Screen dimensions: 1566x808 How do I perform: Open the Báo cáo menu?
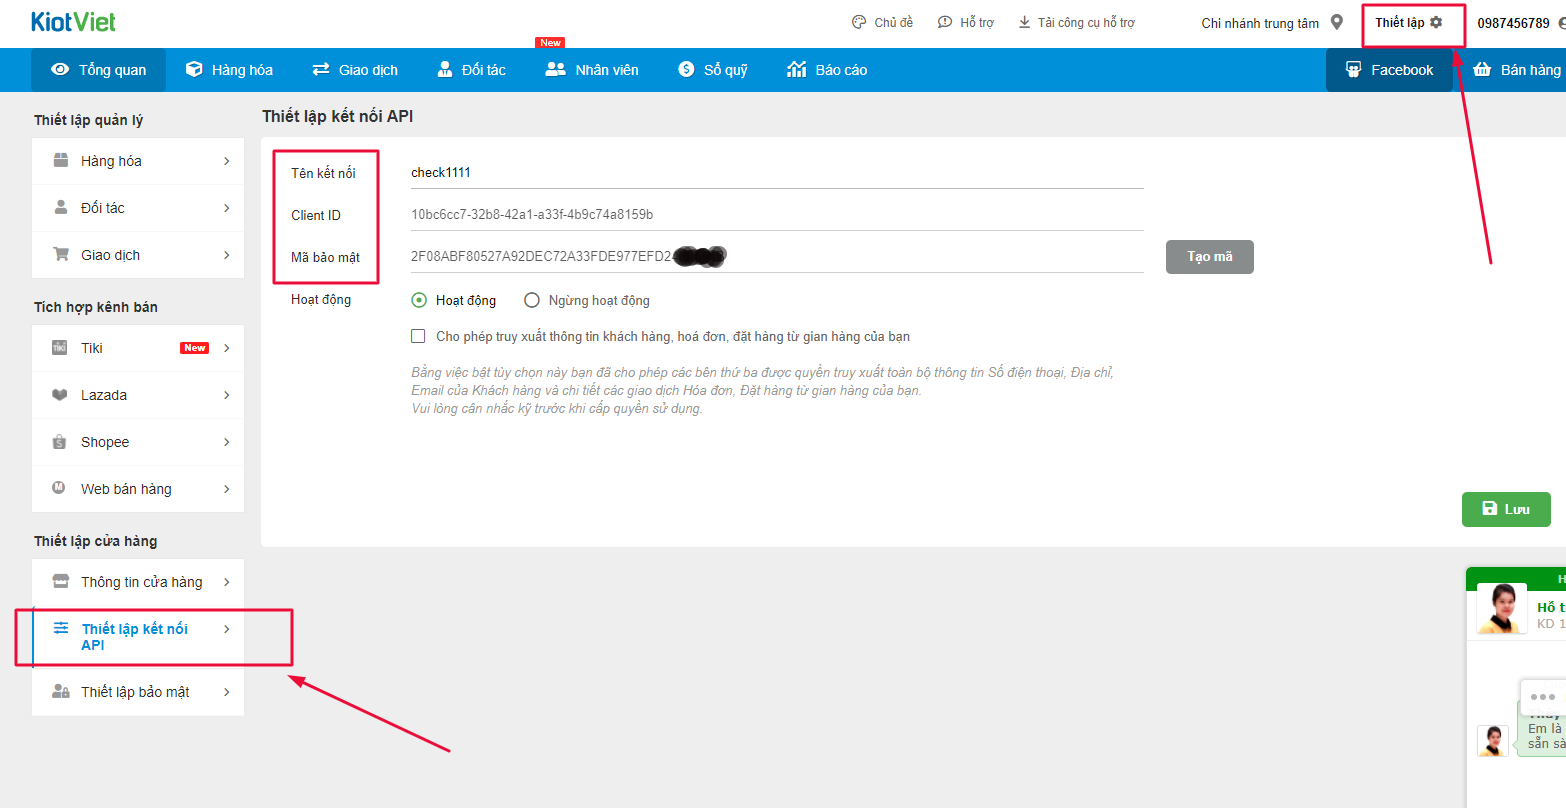[827, 70]
